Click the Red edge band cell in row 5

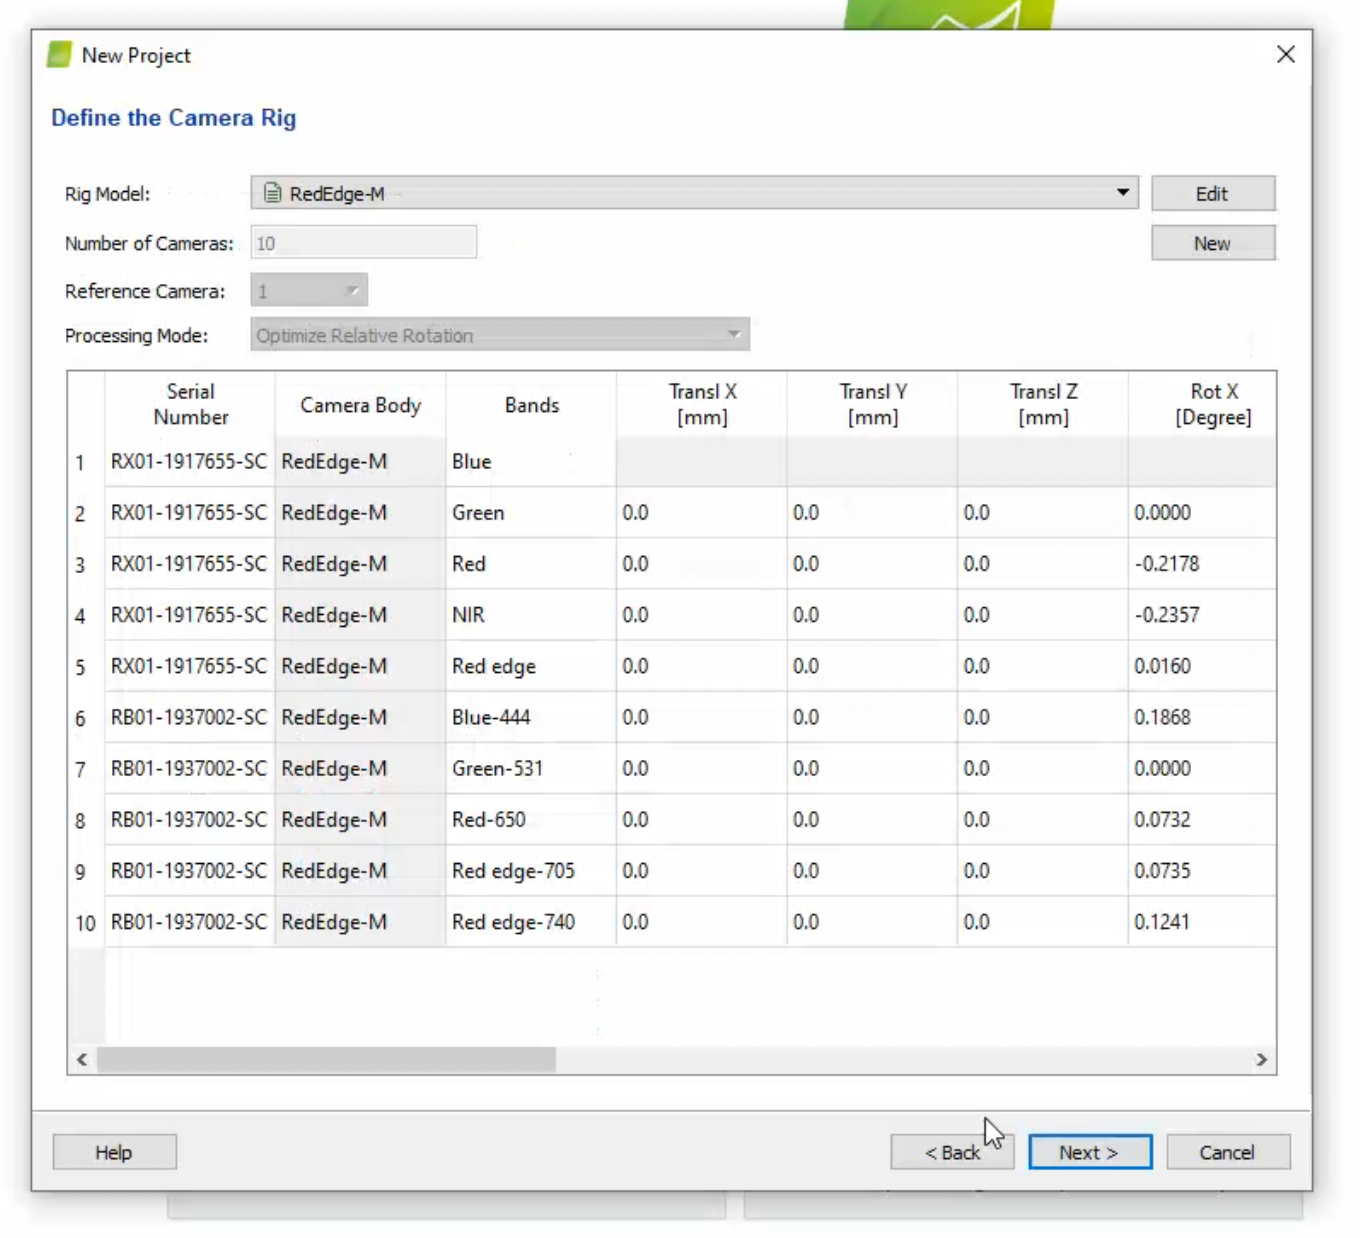531,666
